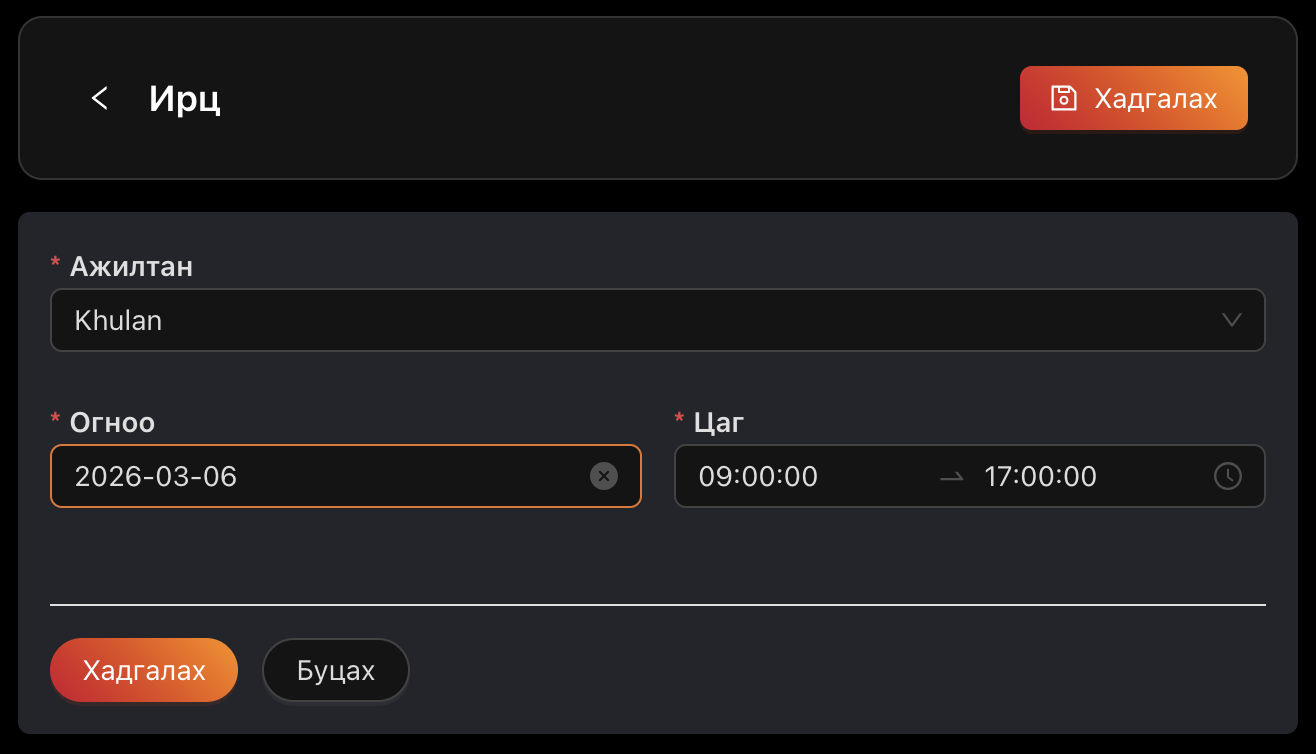Click the Цаг field label

[x=719, y=422]
